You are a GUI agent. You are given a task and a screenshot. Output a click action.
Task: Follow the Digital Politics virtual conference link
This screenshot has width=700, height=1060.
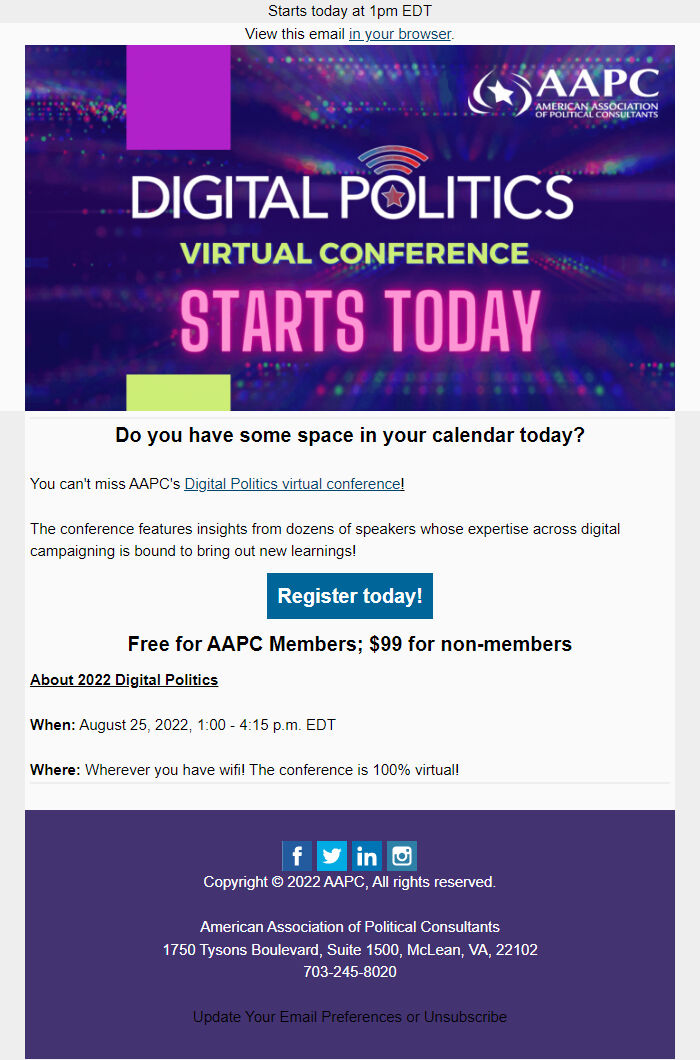292,484
